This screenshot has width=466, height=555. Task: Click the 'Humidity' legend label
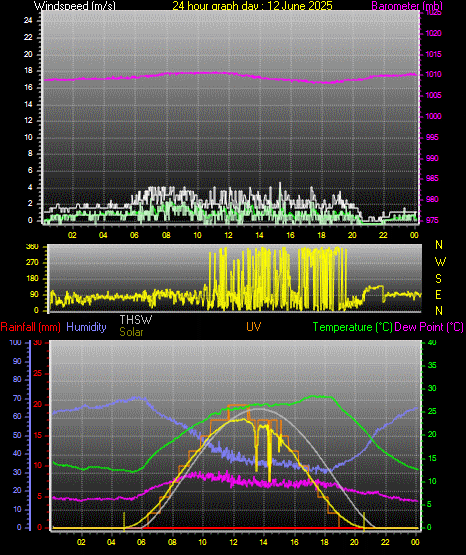[x=86, y=327]
